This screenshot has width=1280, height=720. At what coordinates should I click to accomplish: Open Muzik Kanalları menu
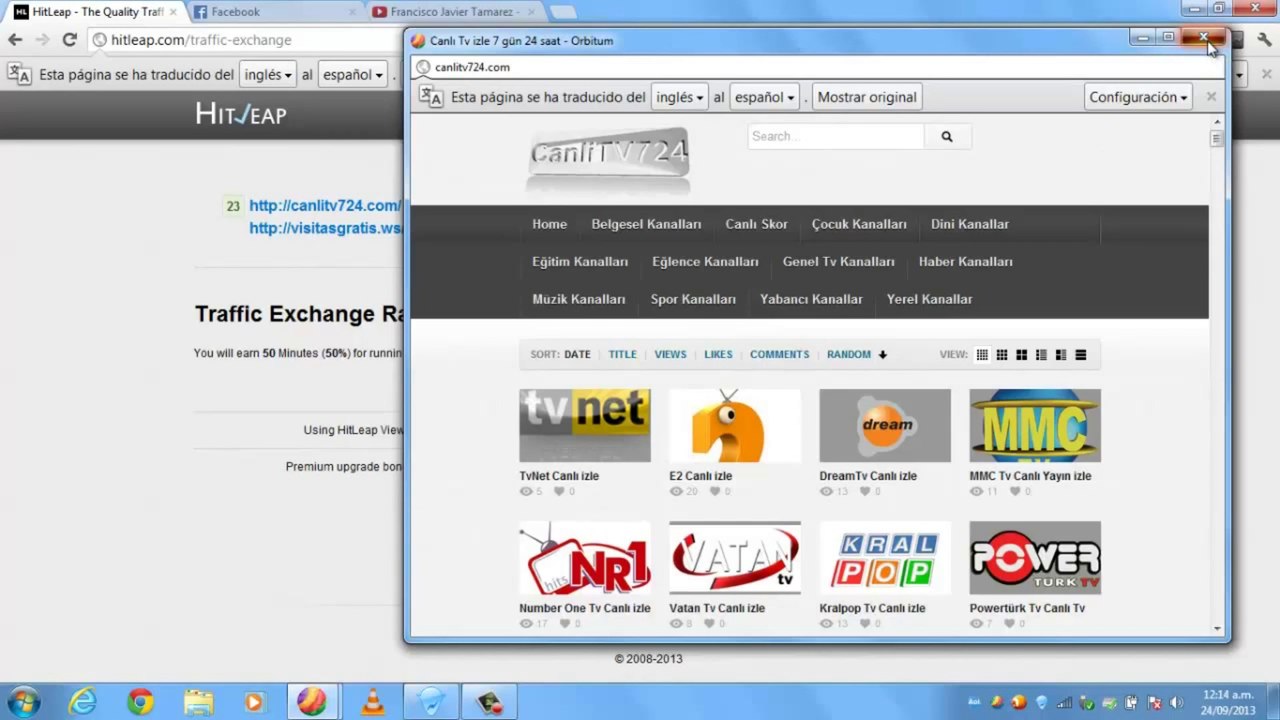pos(579,299)
